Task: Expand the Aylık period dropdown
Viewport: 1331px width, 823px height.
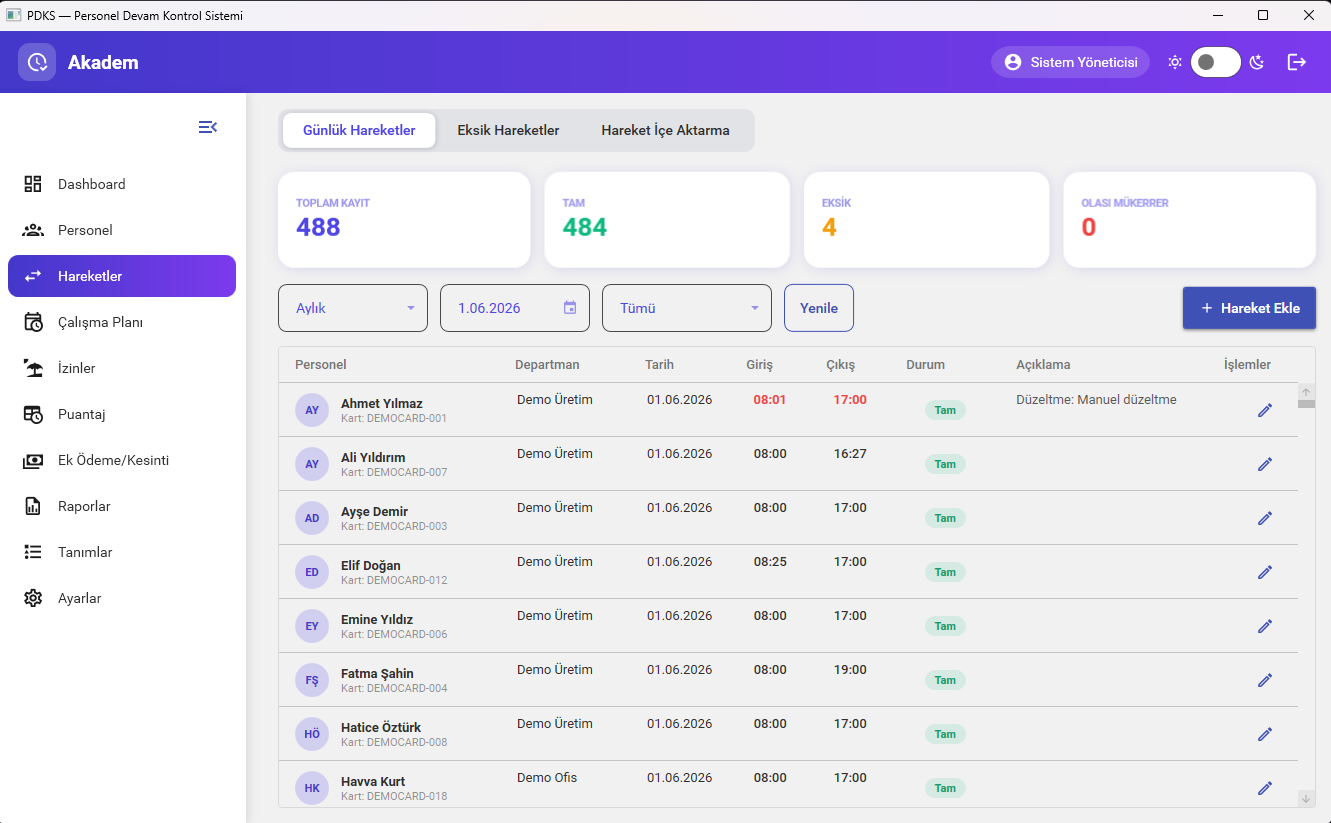Action: point(353,308)
